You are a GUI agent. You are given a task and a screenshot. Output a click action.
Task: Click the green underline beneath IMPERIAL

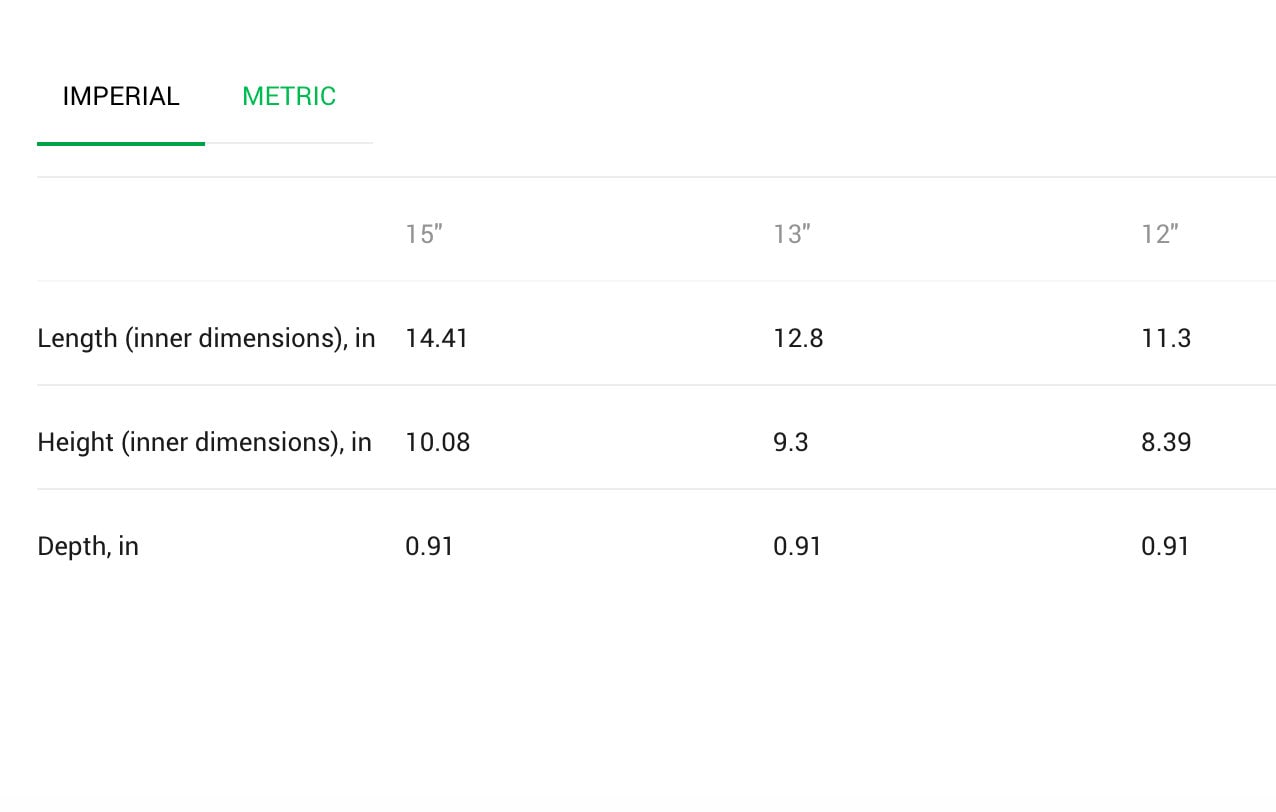pyautogui.click(x=121, y=144)
